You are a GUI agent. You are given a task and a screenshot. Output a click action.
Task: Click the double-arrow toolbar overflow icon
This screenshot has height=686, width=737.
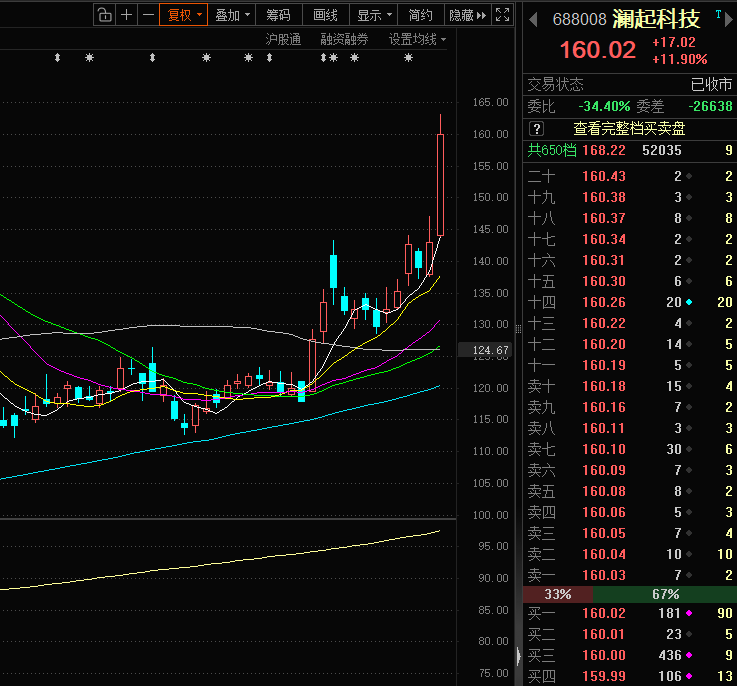tap(480, 15)
